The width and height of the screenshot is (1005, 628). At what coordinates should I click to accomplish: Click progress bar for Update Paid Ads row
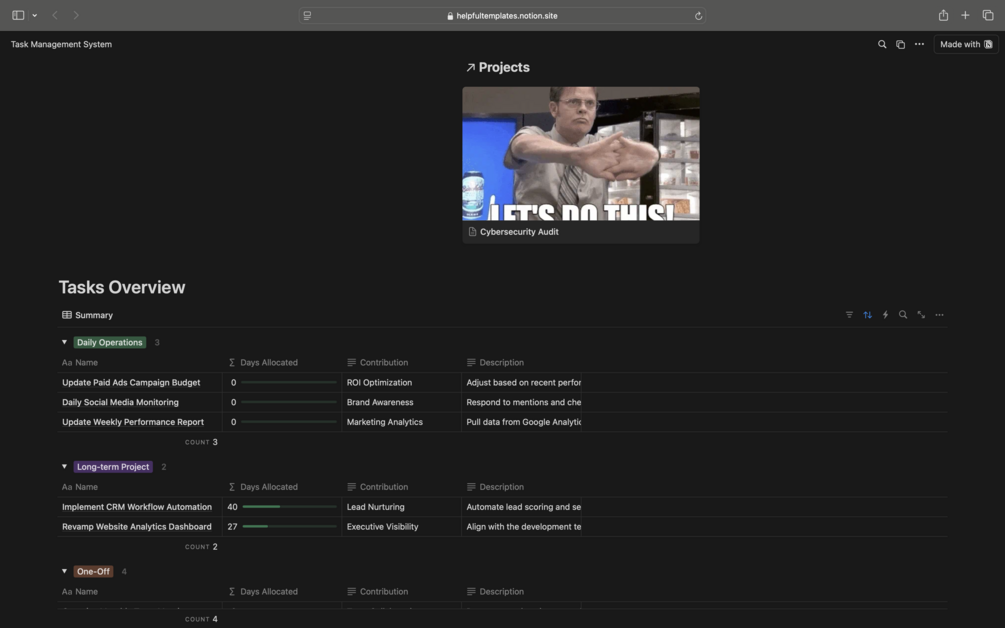pyautogui.click(x=290, y=383)
